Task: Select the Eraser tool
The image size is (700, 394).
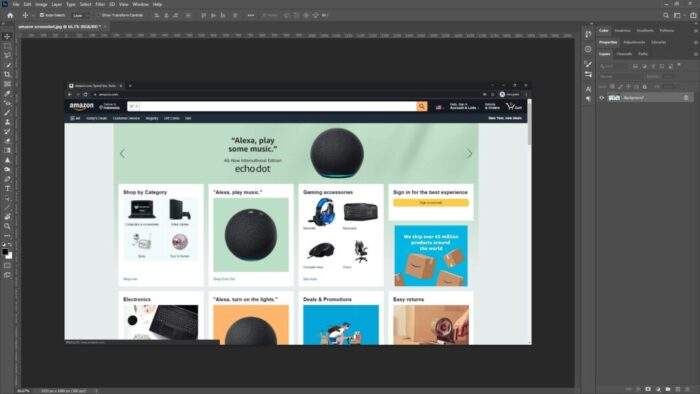Action: tap(7, 141)
